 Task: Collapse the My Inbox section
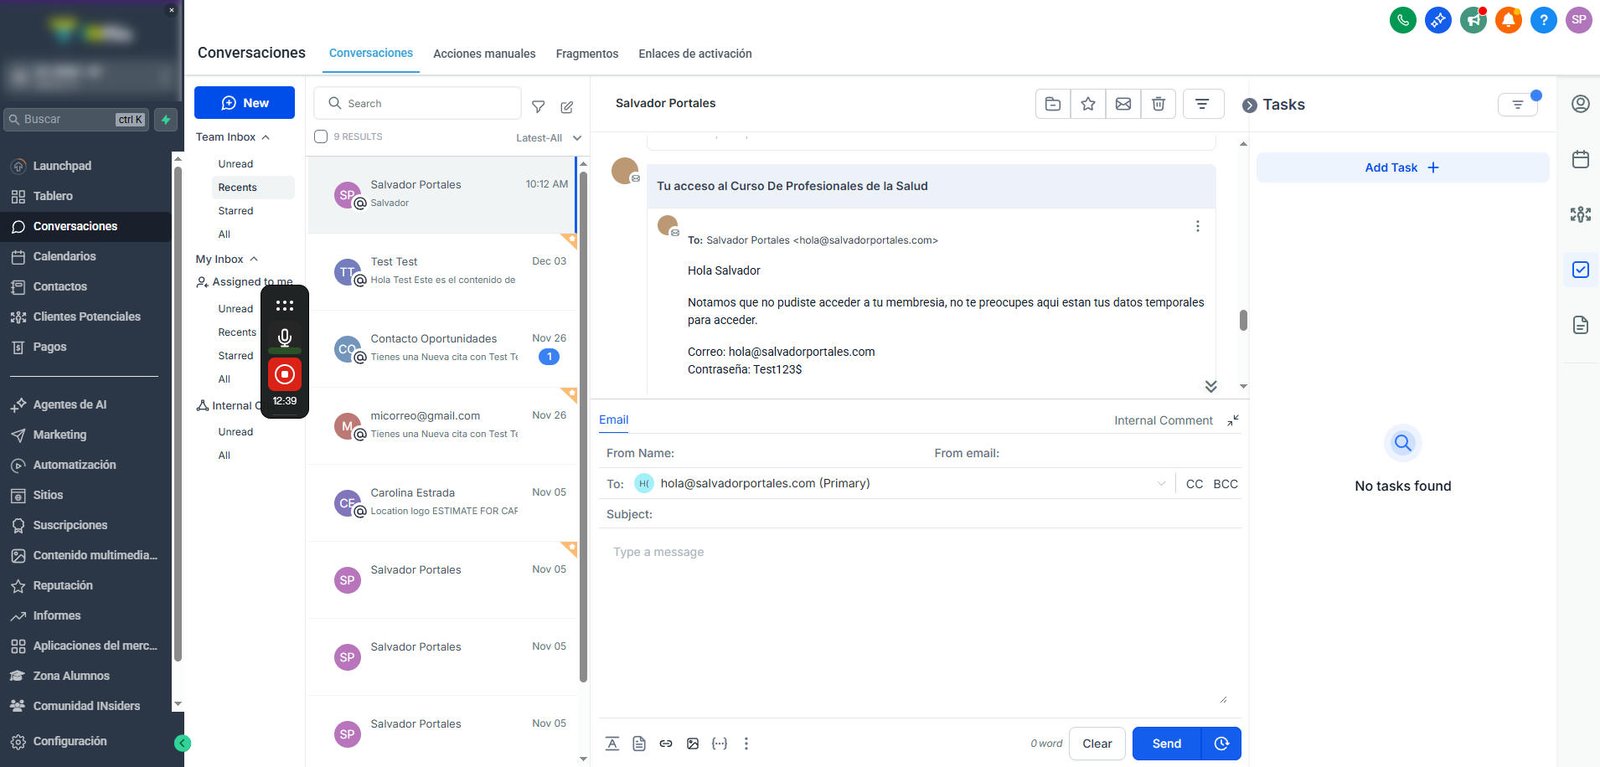click(x=254, y=259)
